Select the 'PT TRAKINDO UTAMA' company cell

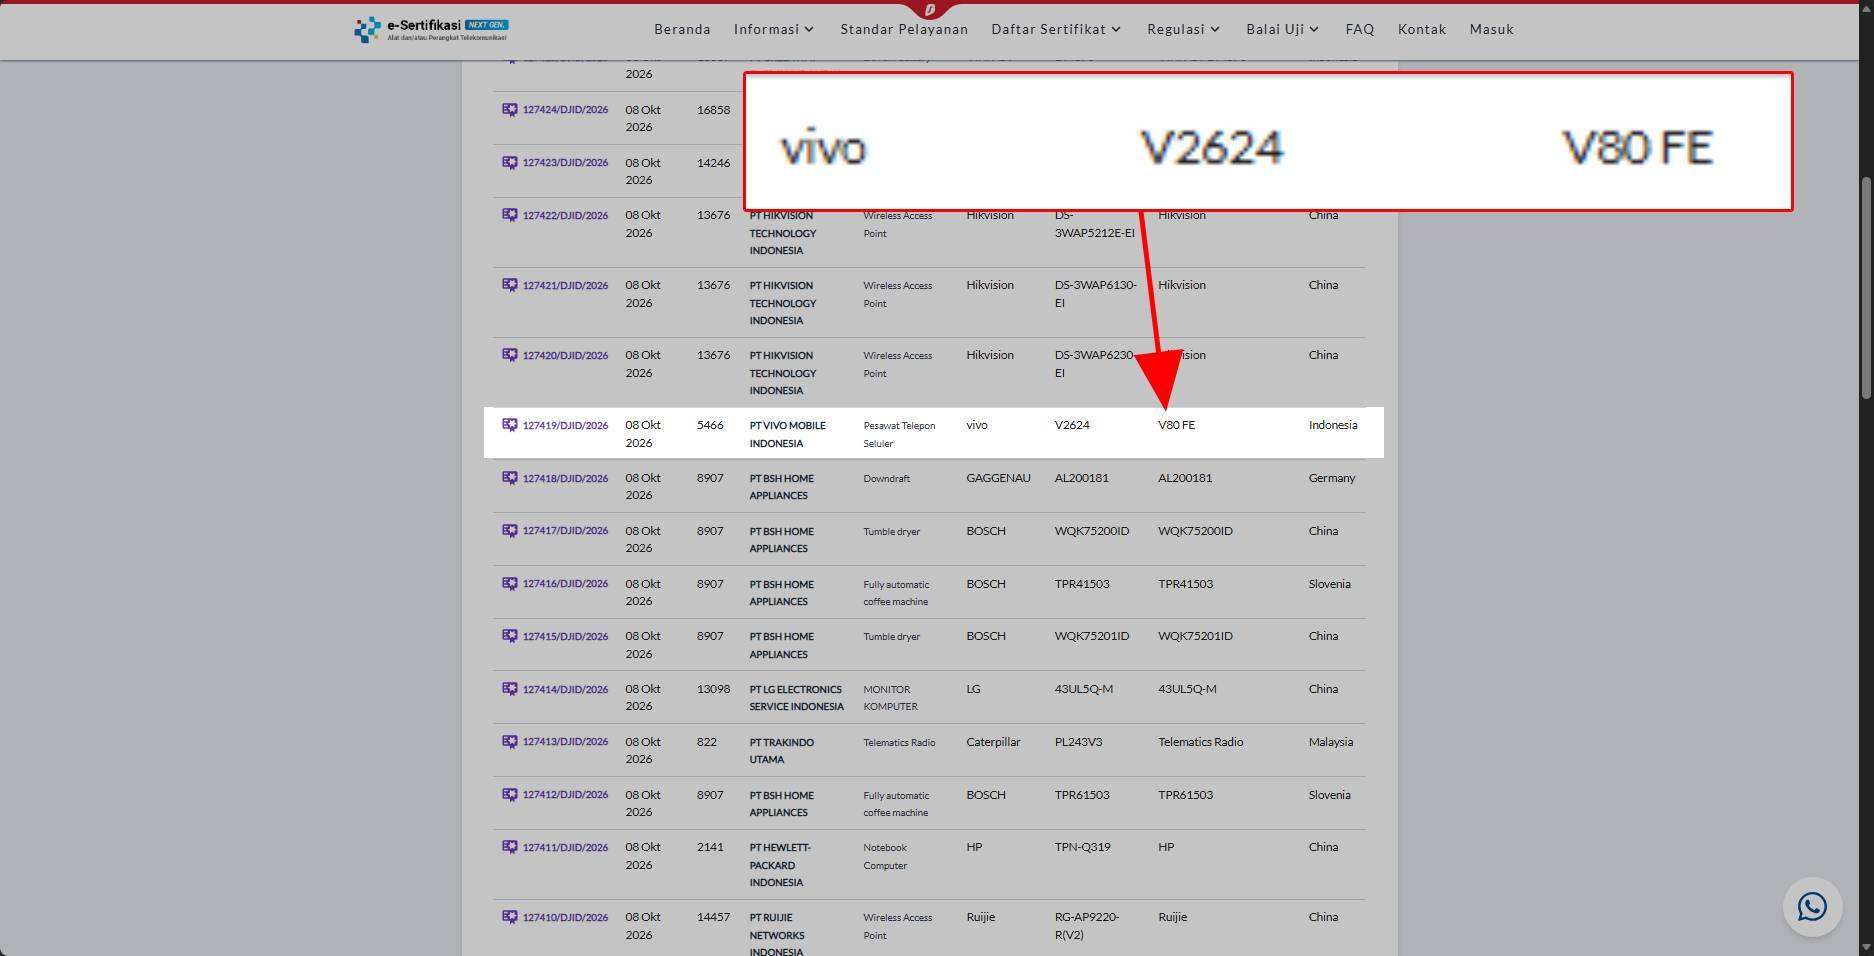point(782,751)
